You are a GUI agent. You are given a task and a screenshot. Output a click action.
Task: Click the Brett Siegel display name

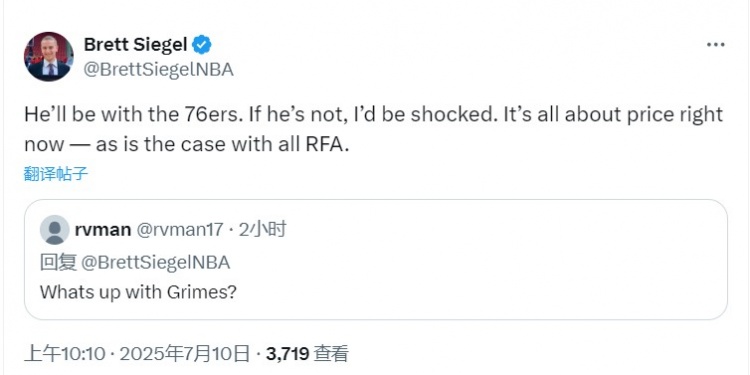click(135, 44)
